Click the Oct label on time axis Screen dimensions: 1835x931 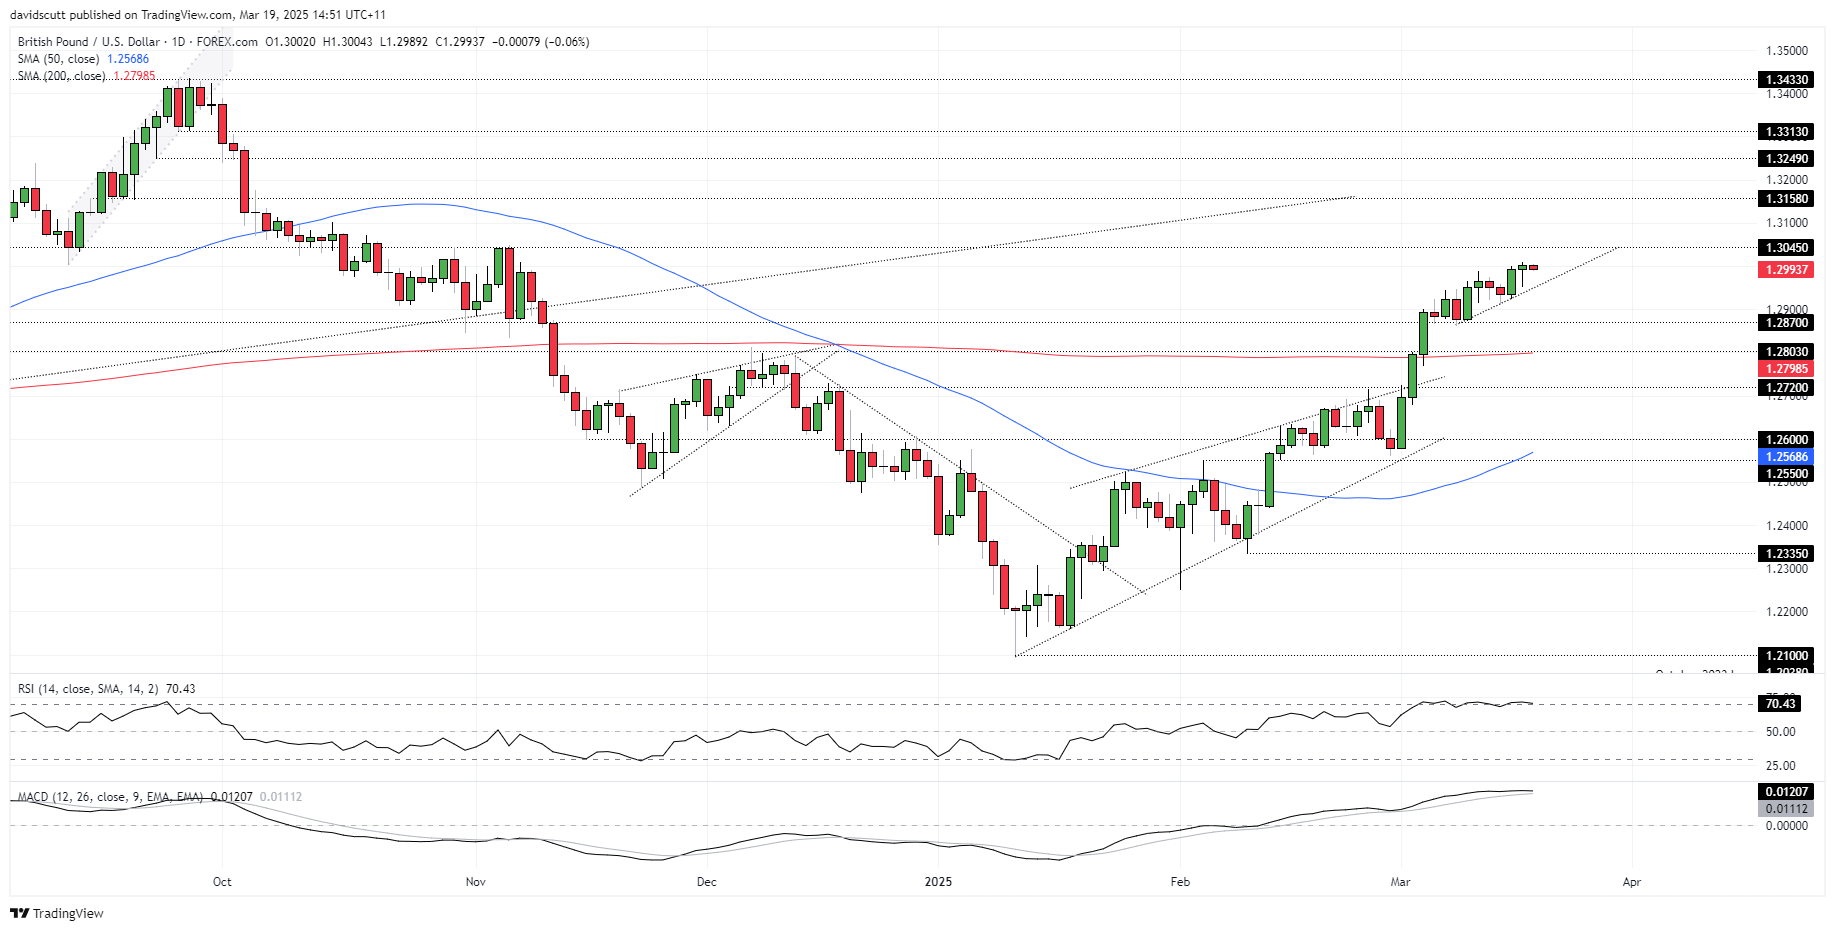point(222,881)
